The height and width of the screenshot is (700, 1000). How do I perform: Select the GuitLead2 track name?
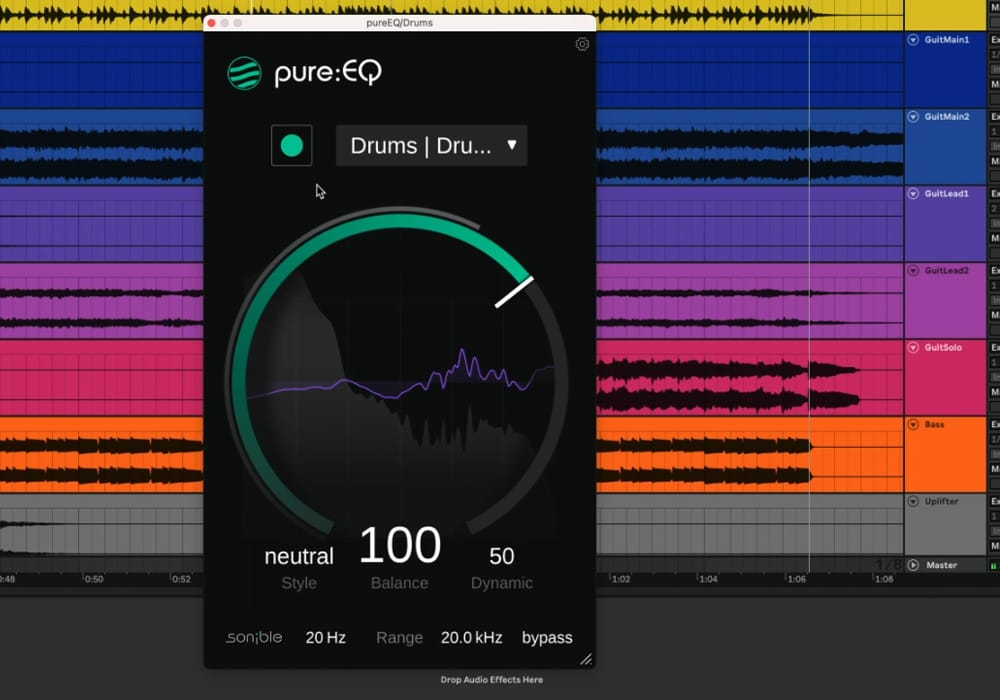pos(946,270)
